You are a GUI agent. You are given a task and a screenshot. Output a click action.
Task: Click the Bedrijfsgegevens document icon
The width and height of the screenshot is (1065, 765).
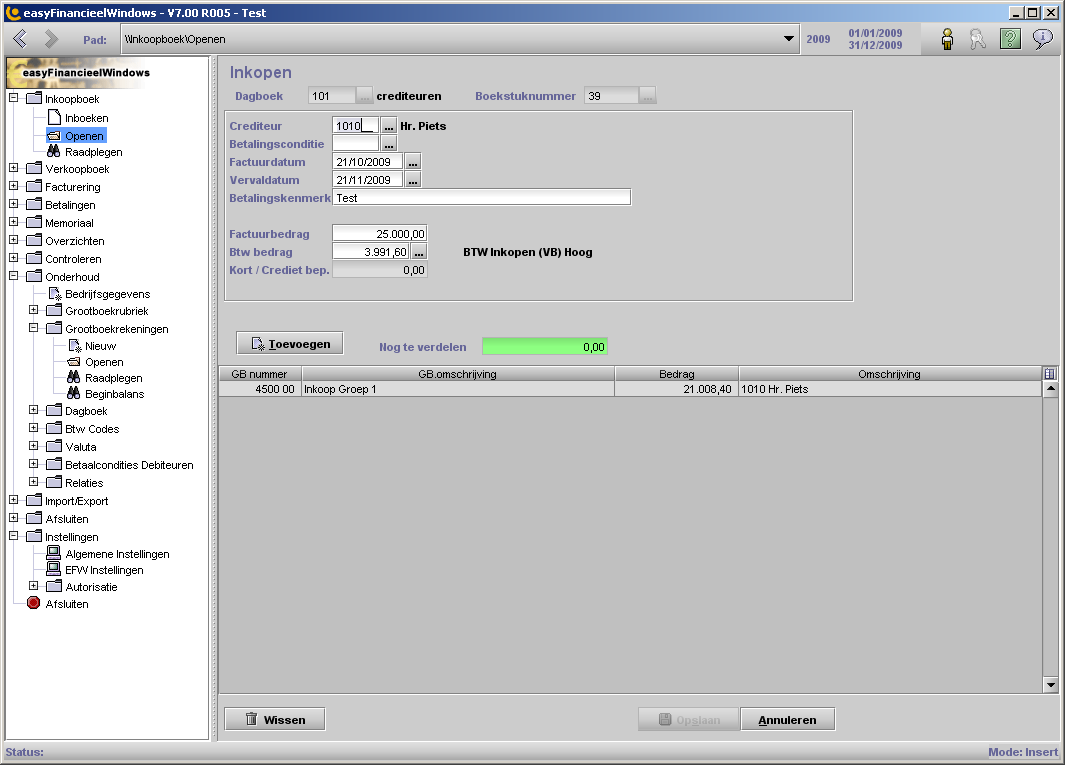pos(55,293)
